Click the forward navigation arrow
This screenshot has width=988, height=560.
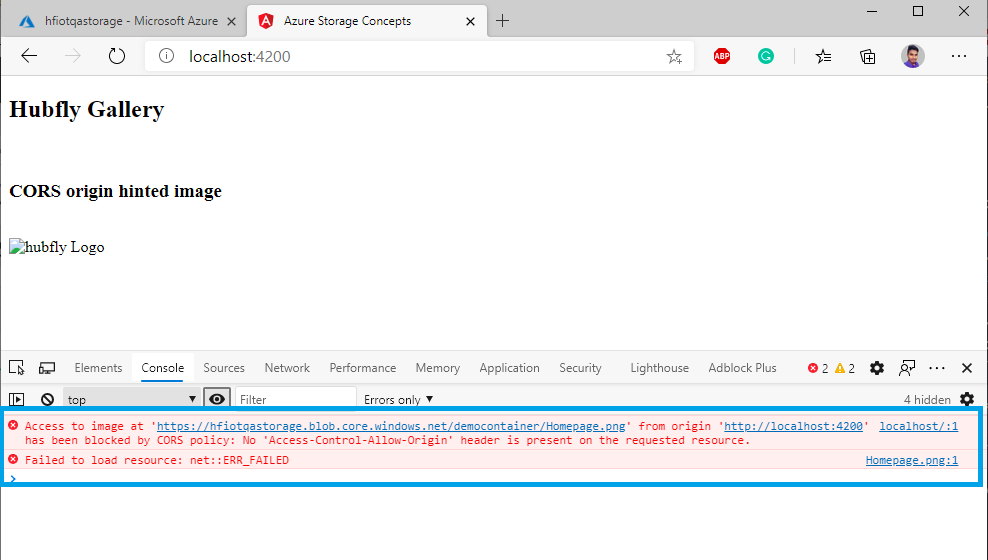click(x=72, y=56)
